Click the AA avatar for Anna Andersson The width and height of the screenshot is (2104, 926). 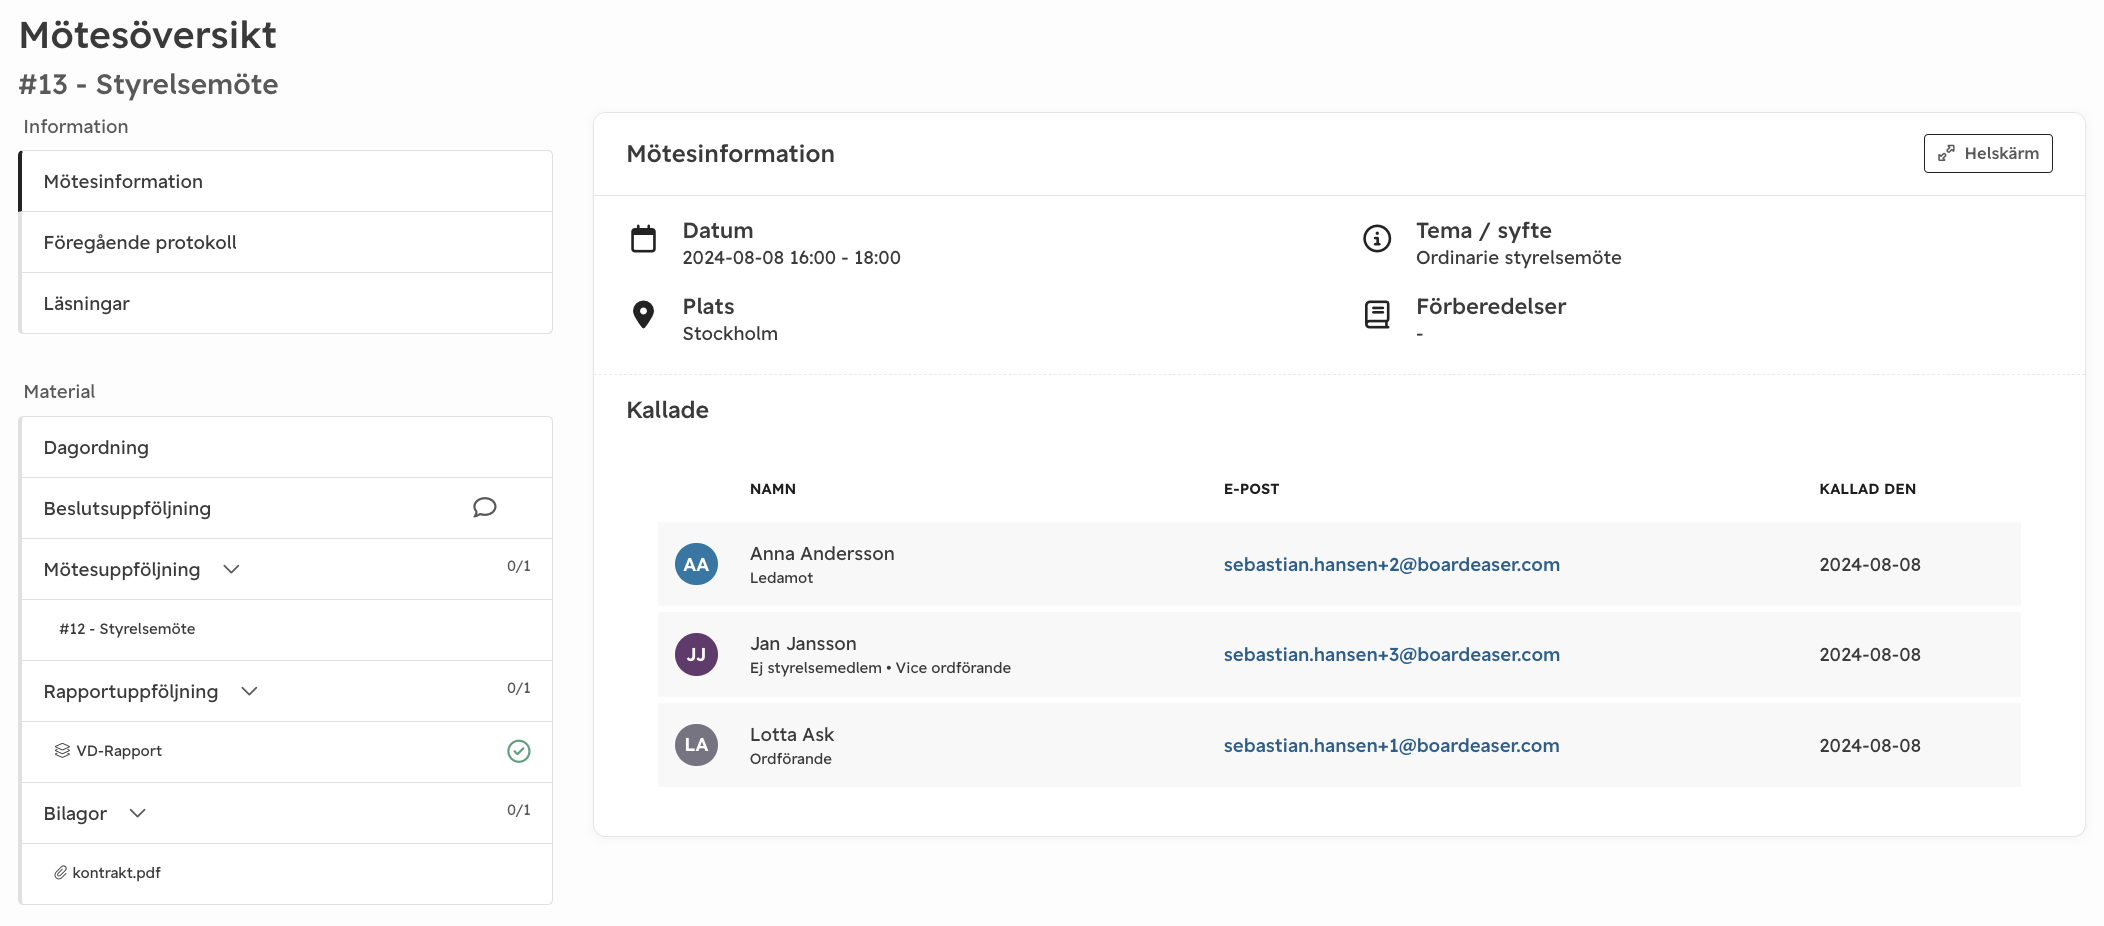click(696, 564)
